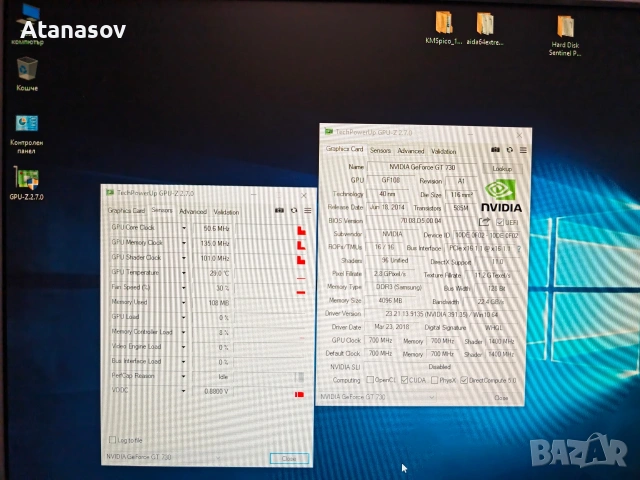Click the Name field NVIDIA GeForce GT 730
Viewport: 640px width, 480px height.
(422, 167)
